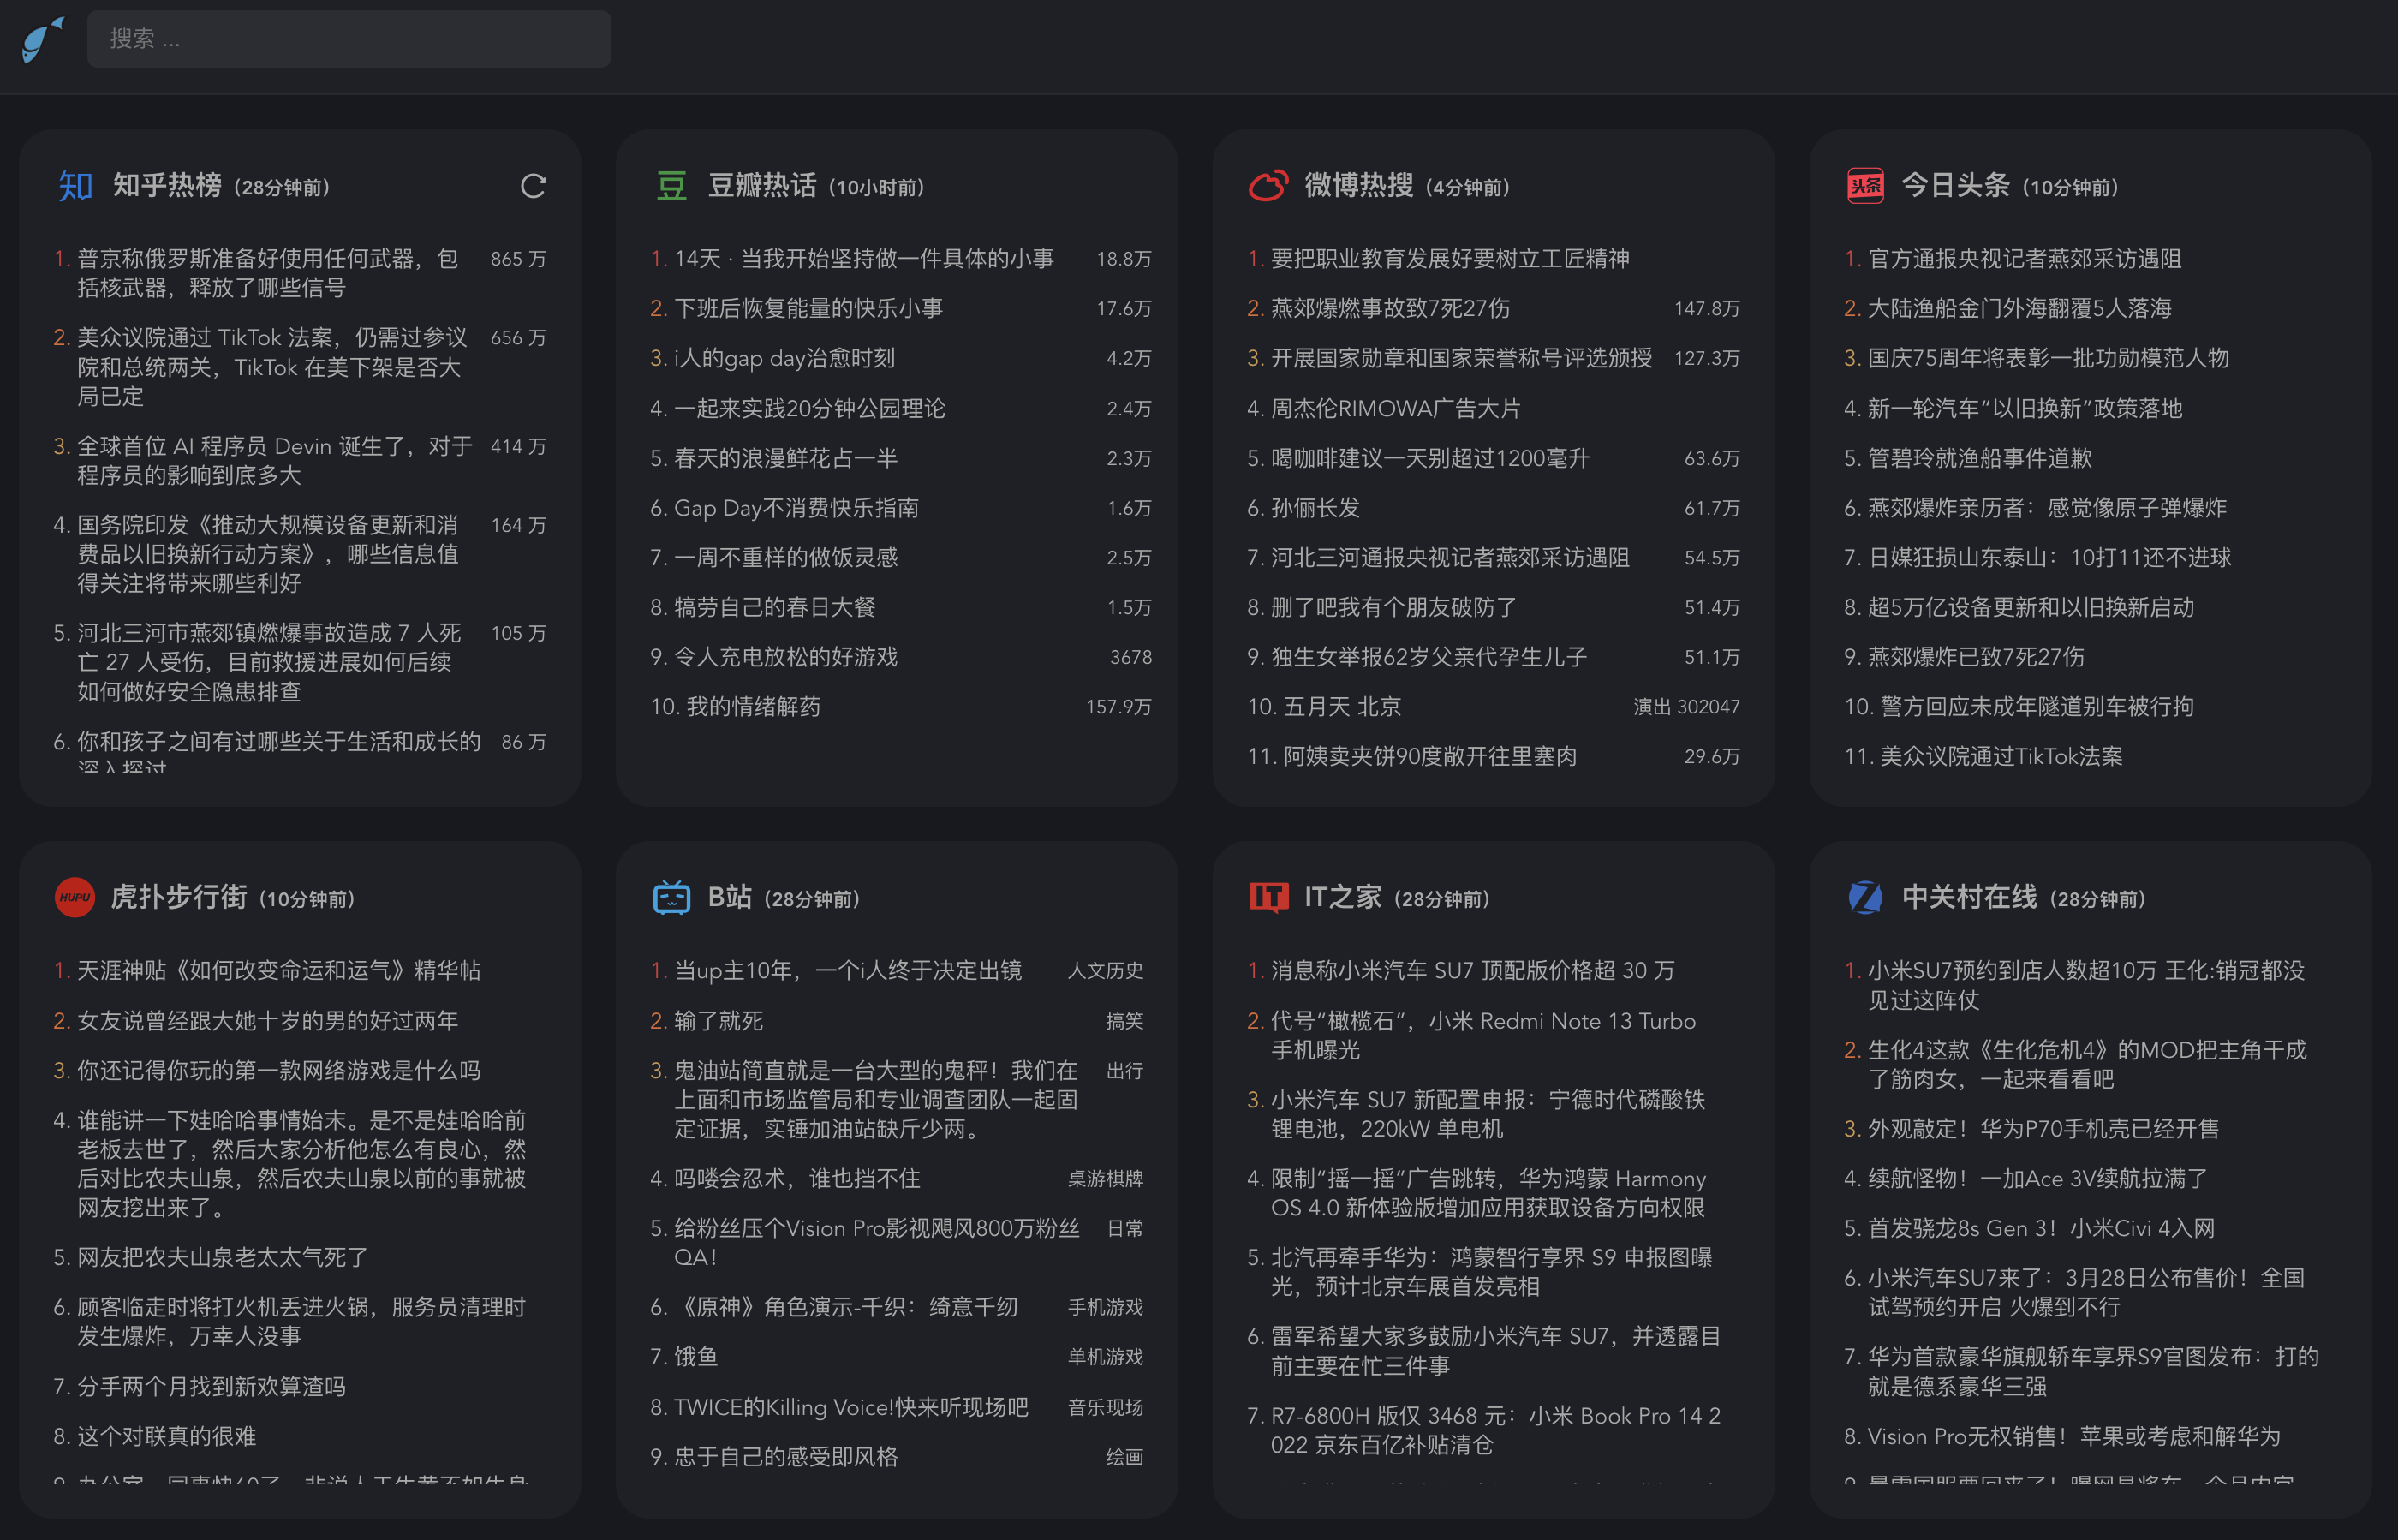2398x1540 pixels.
Task: Open the 豆瓣热话 card title
Action: (x=762, y=186)
